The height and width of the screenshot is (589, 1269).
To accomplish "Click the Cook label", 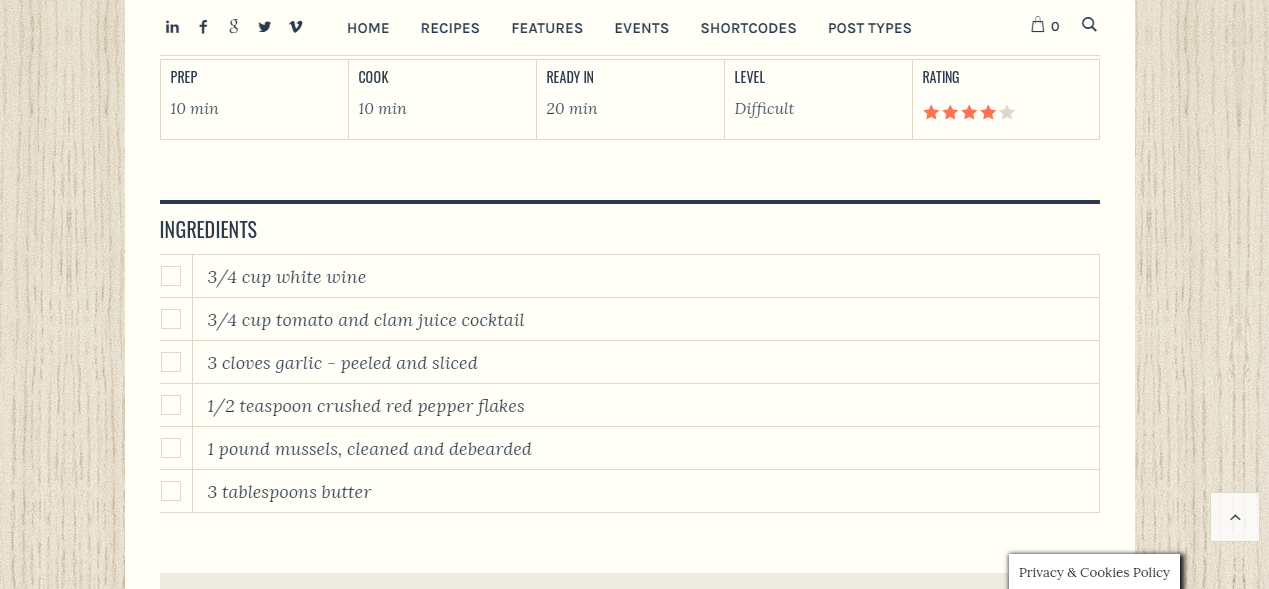I will coord(373,77).
